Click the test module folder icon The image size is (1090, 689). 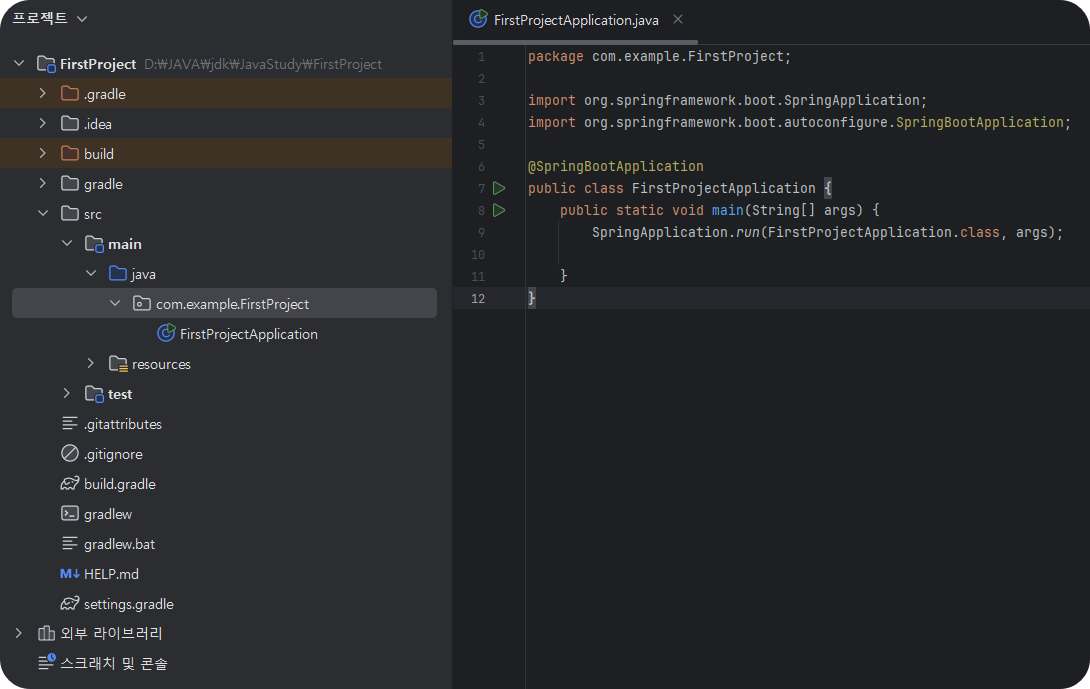point(94,394)
